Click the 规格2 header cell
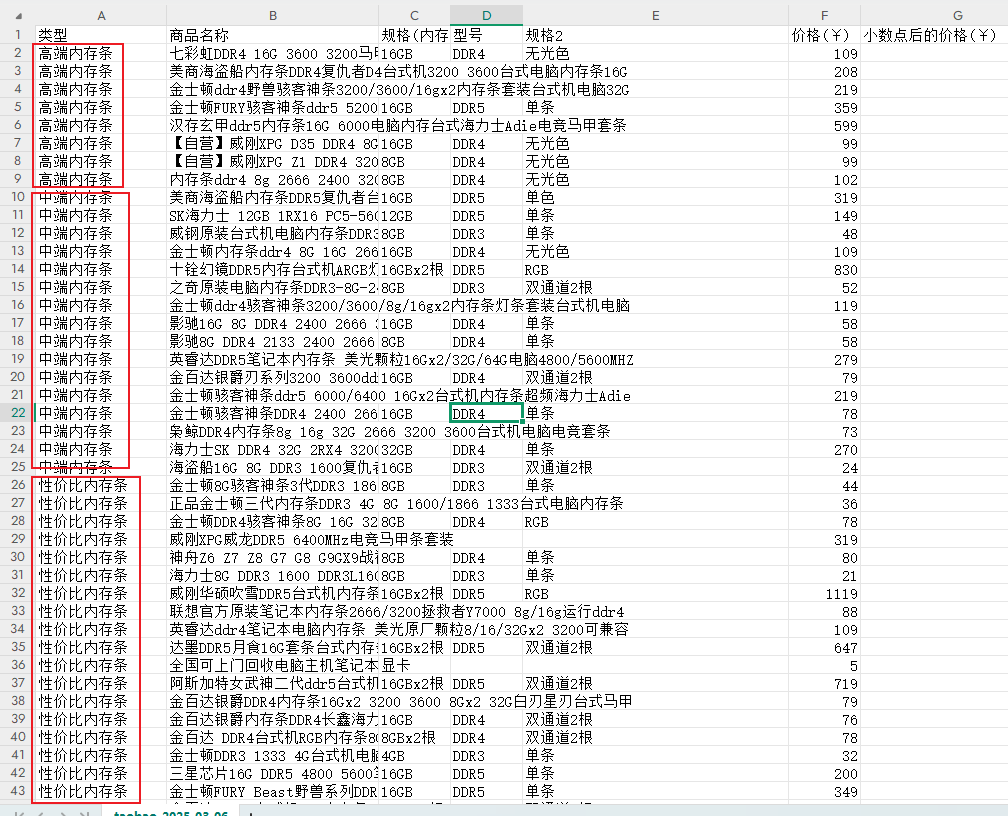The width and height of the screenshot is (1008, 816). (656, 35)
